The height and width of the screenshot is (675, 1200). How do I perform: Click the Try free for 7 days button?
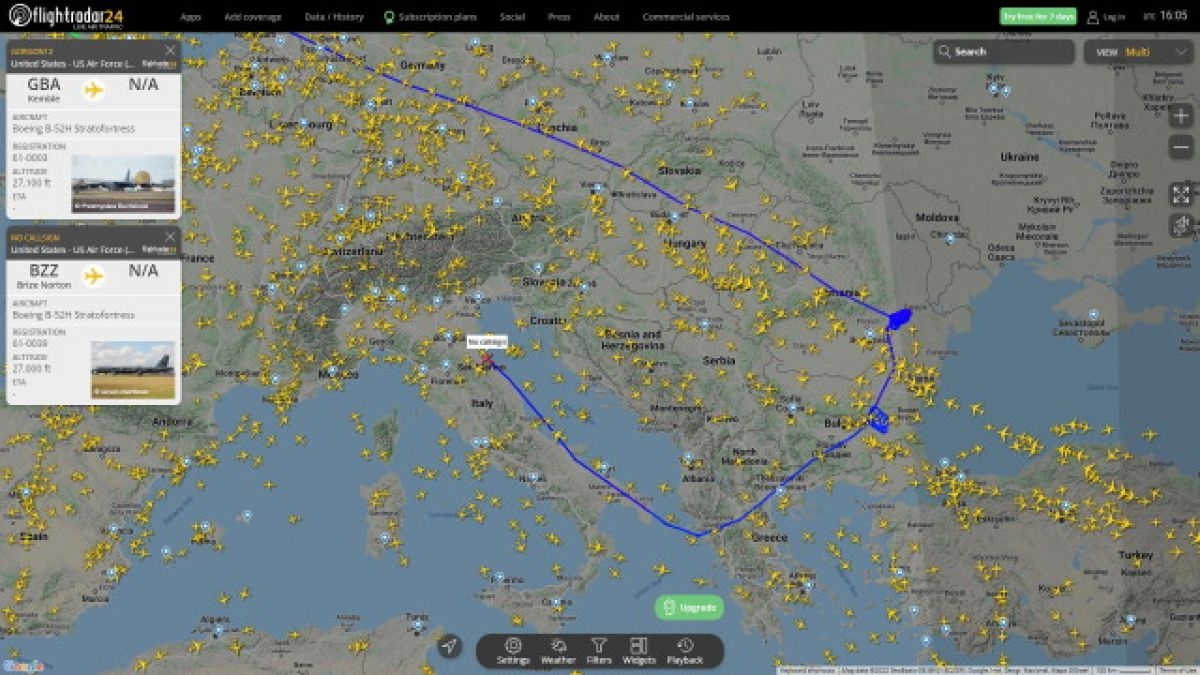coord(1038,17)
